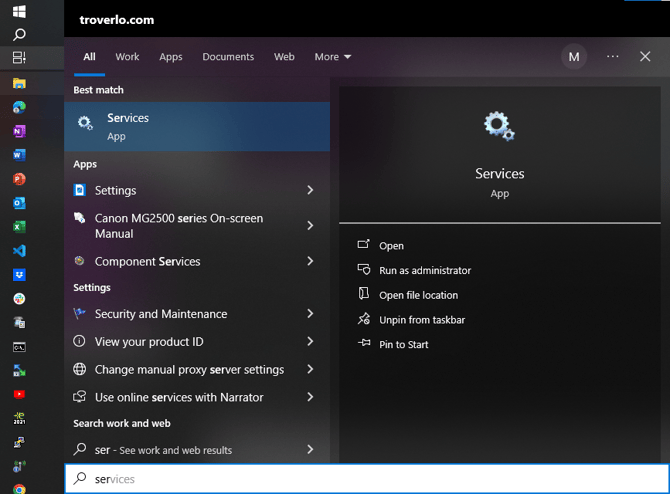Expand the Component Services arrow

click(310, 261)
